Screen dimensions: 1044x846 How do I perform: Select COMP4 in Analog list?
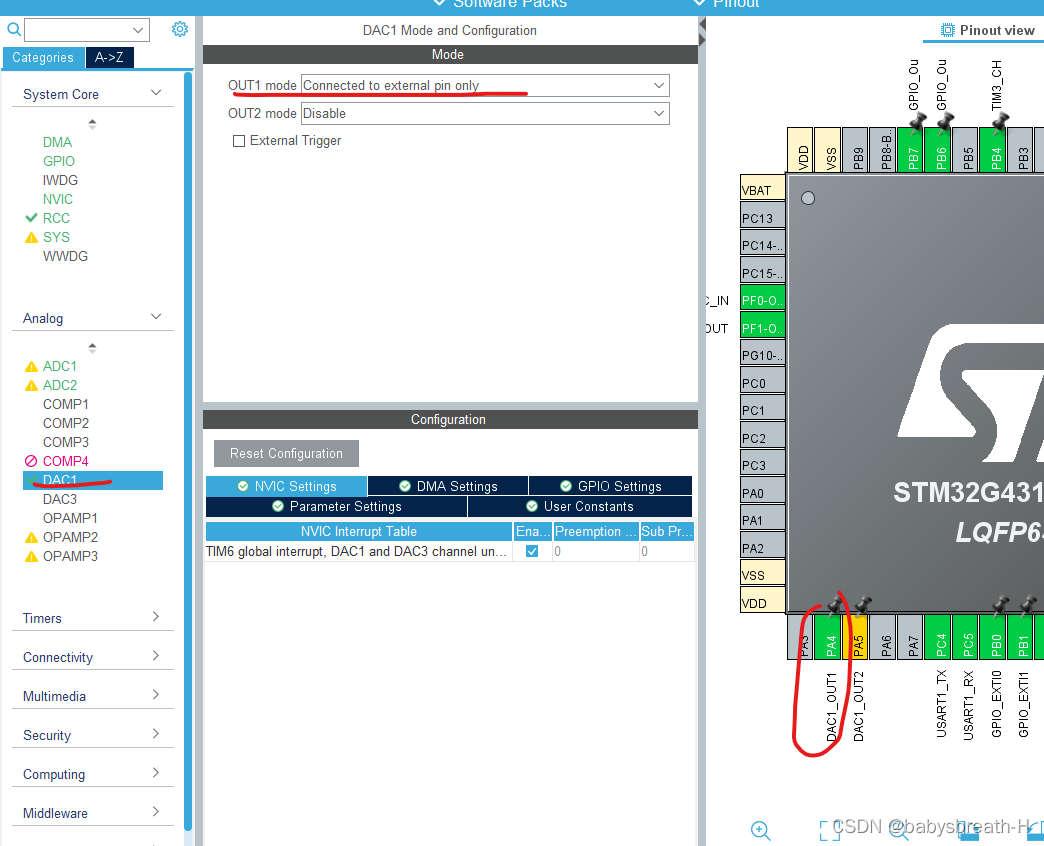pos(66,461)
